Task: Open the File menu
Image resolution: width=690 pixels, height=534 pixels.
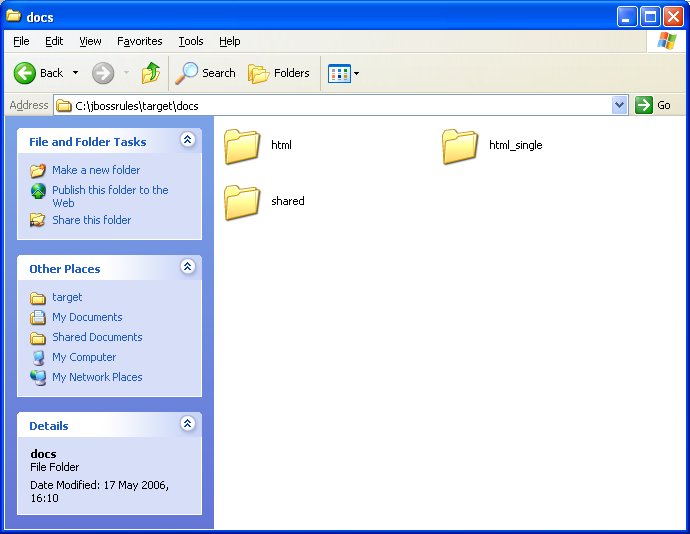Action: tap(21, 41)
